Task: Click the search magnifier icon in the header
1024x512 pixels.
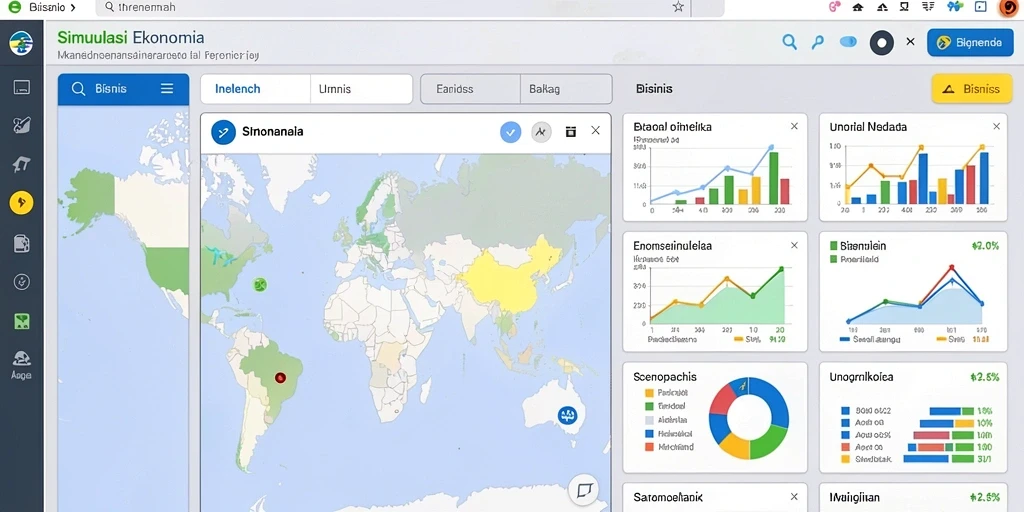Action: click(x=790, y=42)
